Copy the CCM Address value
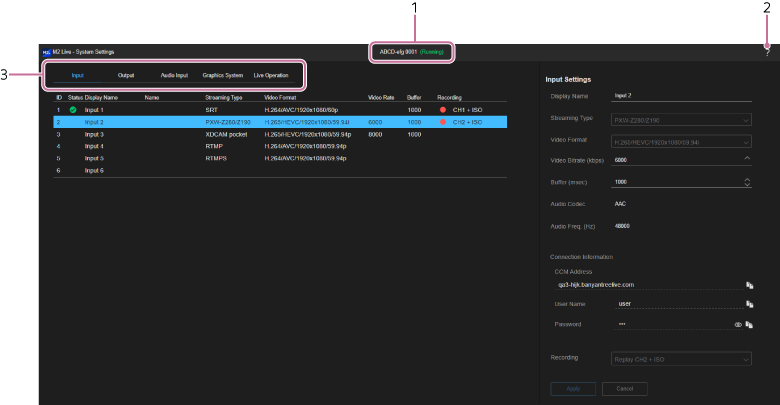Viewport: 780px width, 405px height. point(749,285)
